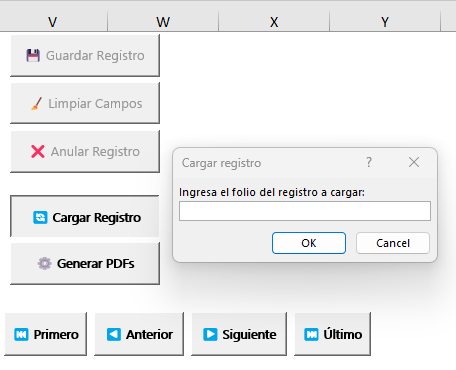The height and width of the screenshot is (370, 456).
Task: Focus the folio input field
Action: click(305, 211)
